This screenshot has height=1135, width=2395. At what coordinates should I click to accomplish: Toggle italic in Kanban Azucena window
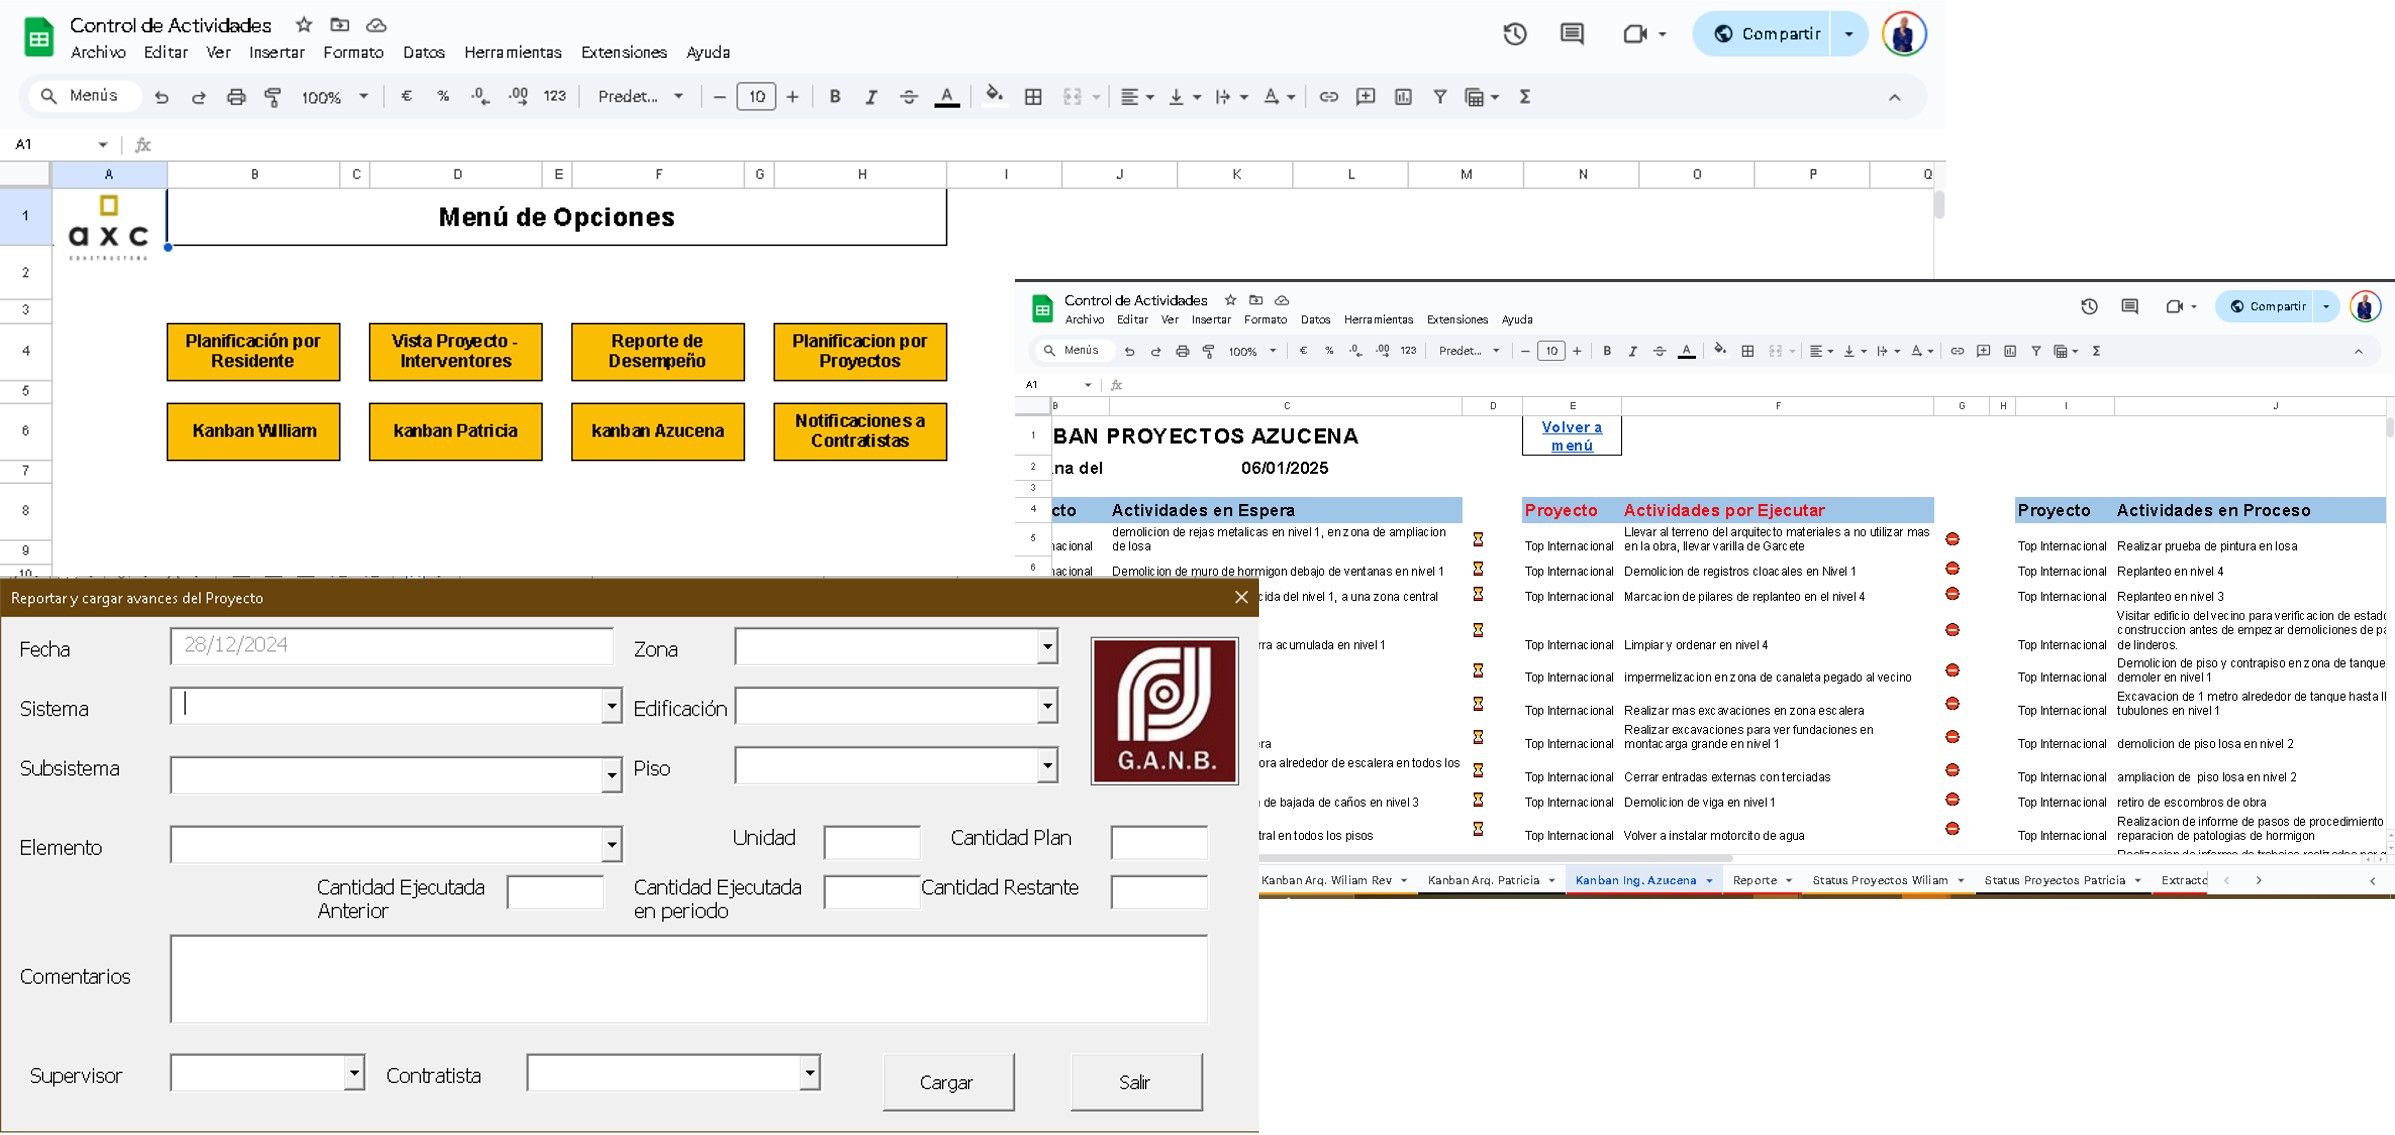tap(1633, 351)
